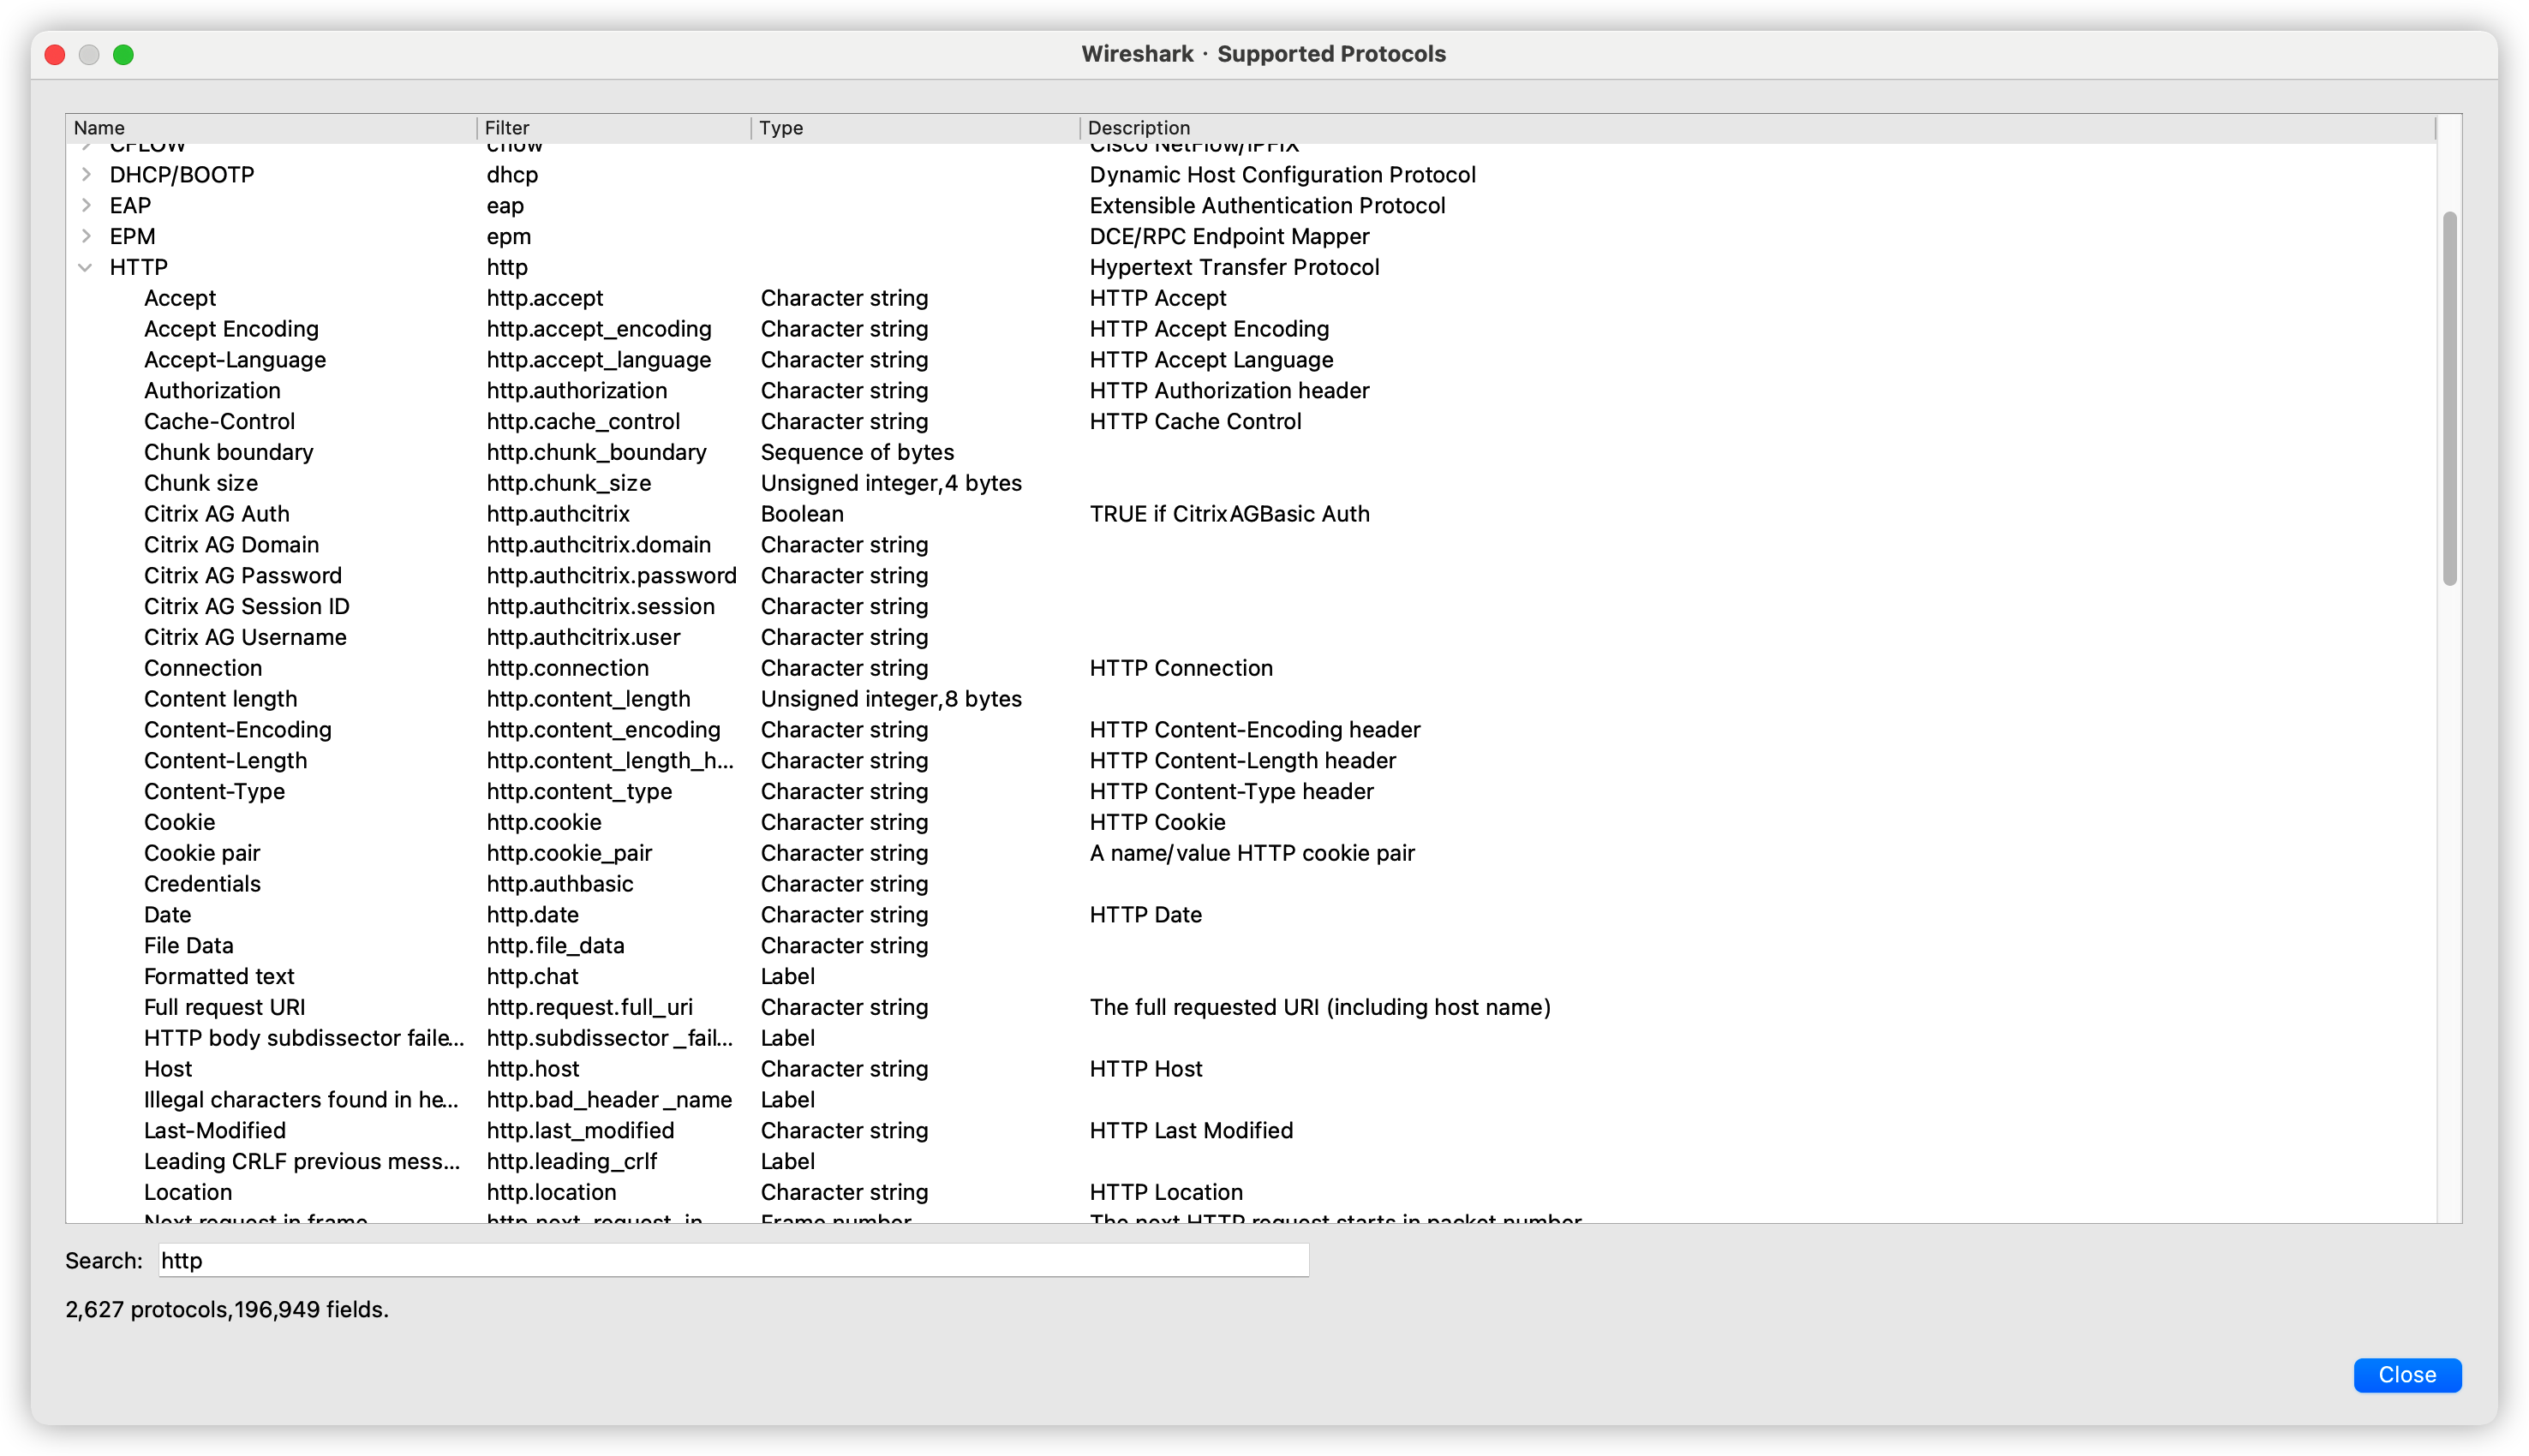Select the Accept Encoding field
Screen dimensions: 2529x1456
point(1250,330)
